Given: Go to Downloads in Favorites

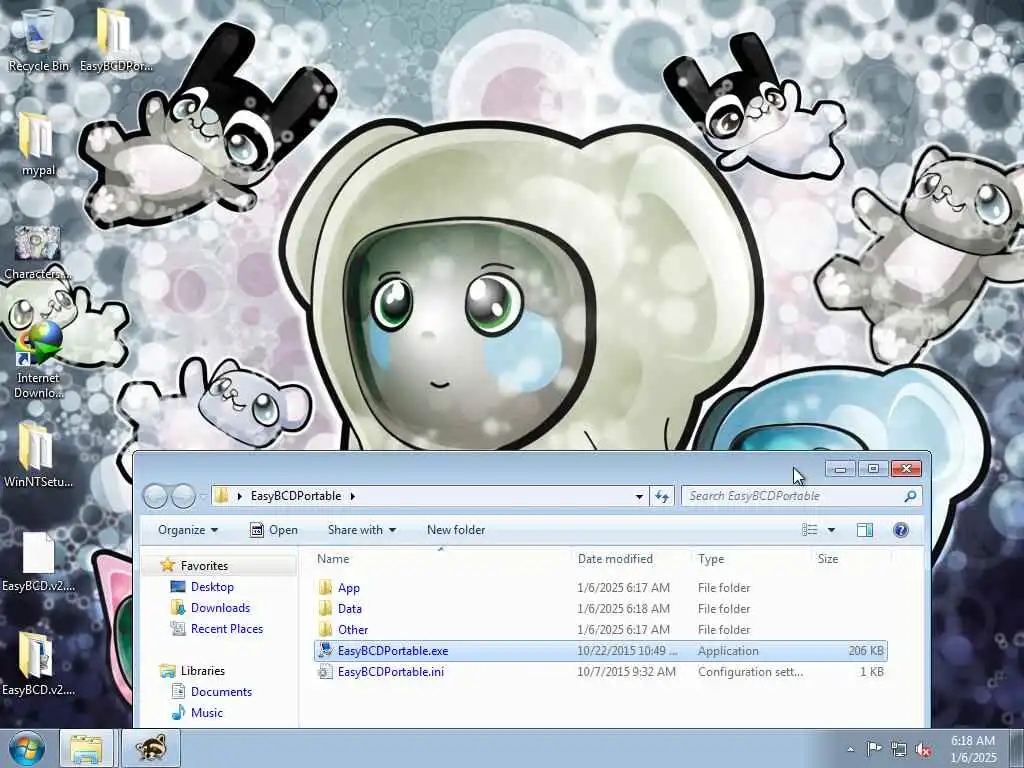Looking at the screenshot, I should pyautogui.click(x=220, y=607).
